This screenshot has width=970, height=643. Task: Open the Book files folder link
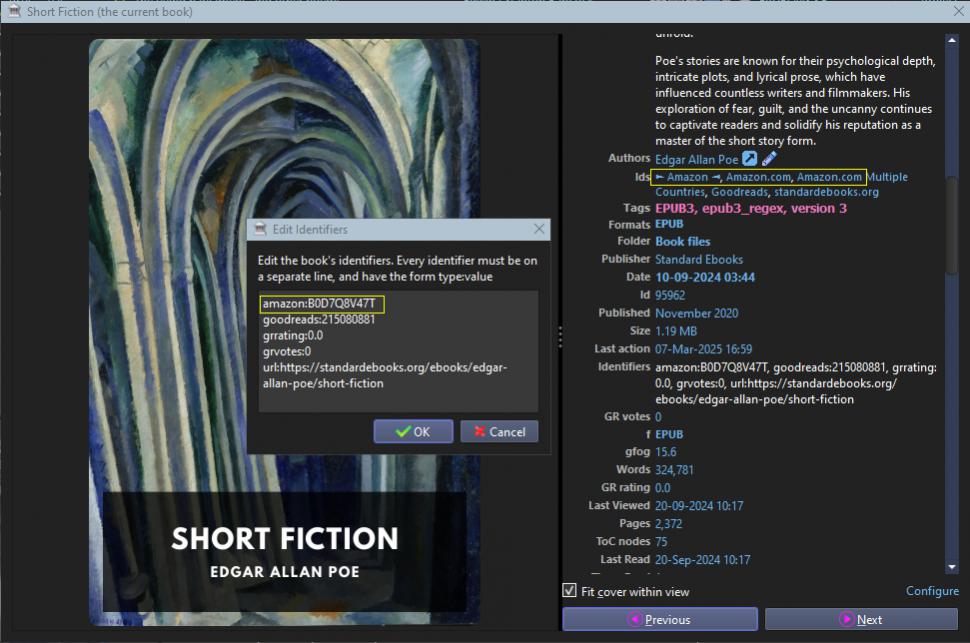[682, 241]
